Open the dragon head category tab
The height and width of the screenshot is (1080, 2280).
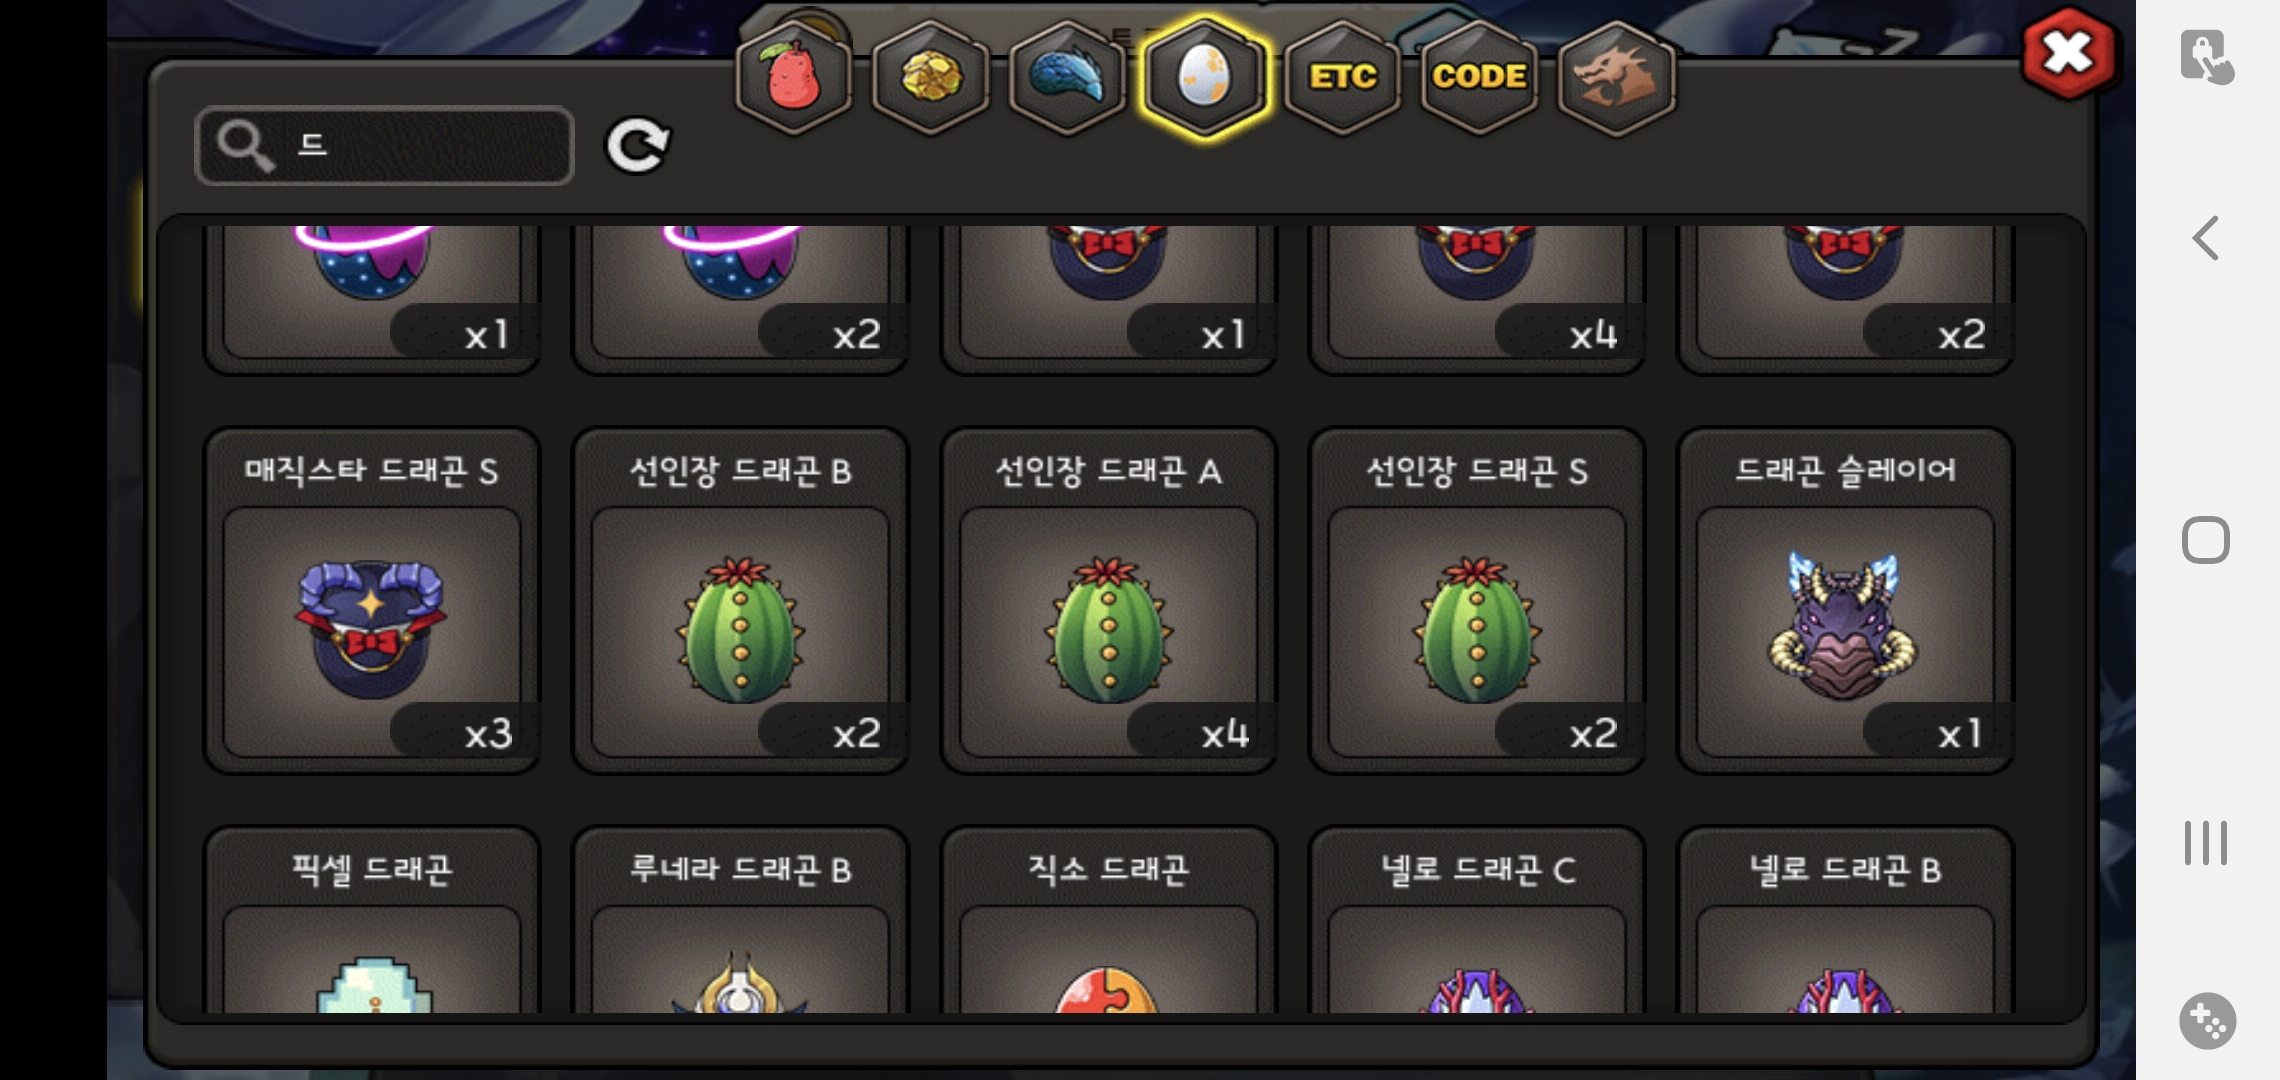pos(1616,78)
